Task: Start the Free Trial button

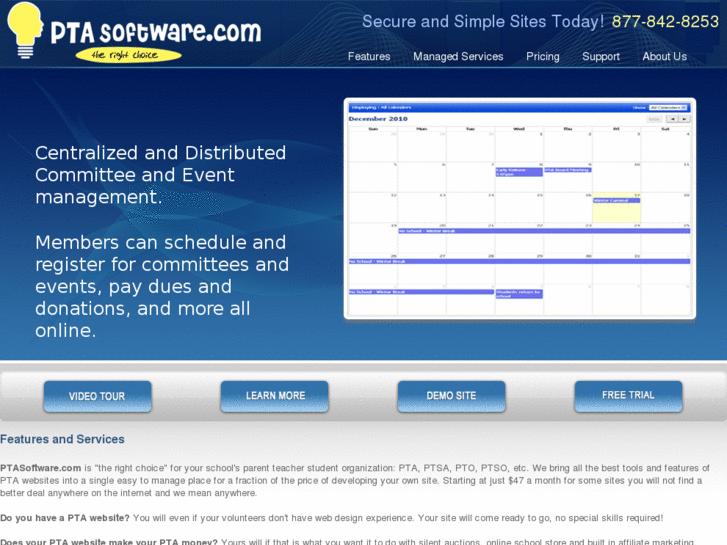Action: point(628,396)
